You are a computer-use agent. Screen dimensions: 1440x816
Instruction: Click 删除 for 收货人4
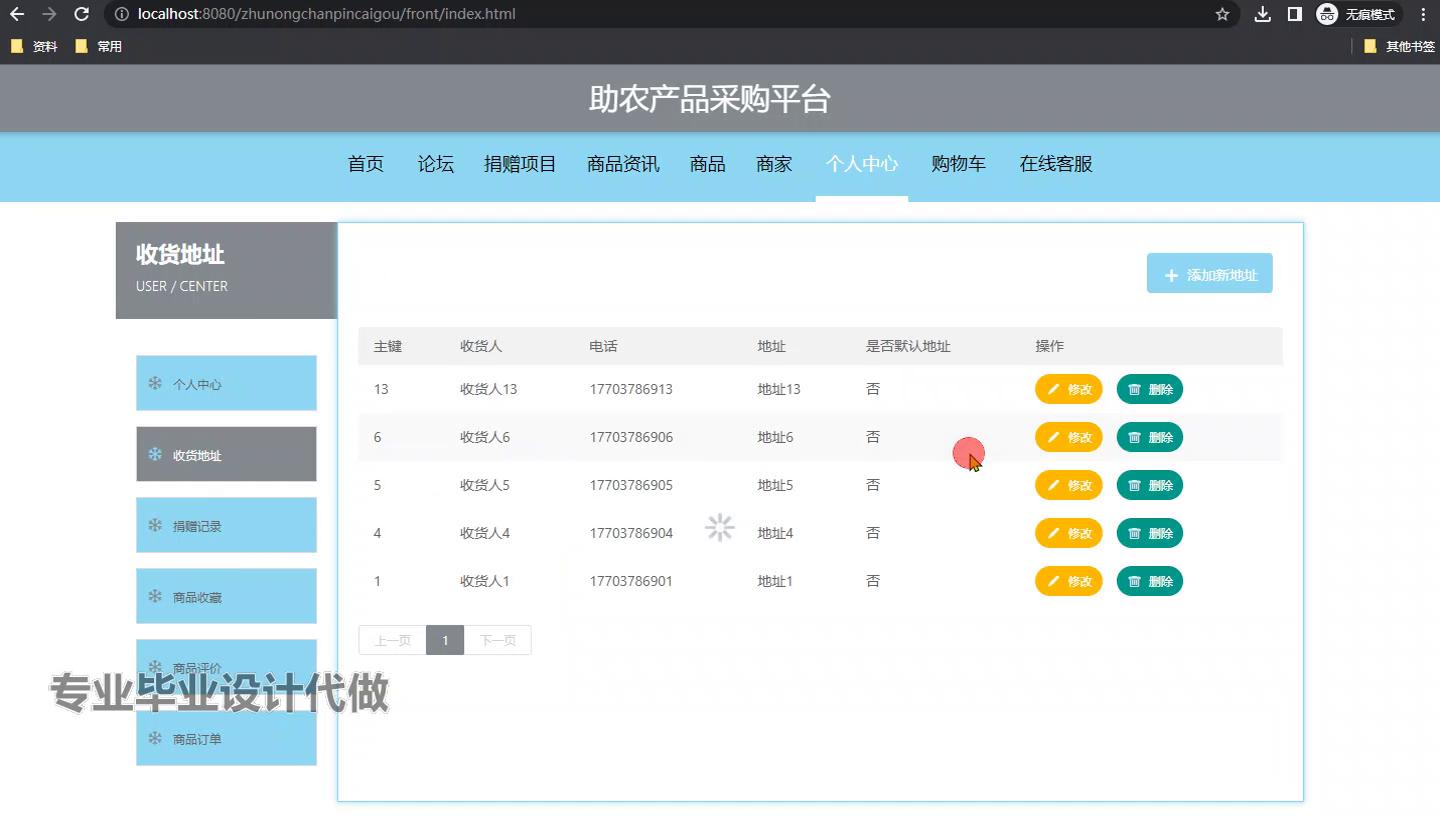1149,533
